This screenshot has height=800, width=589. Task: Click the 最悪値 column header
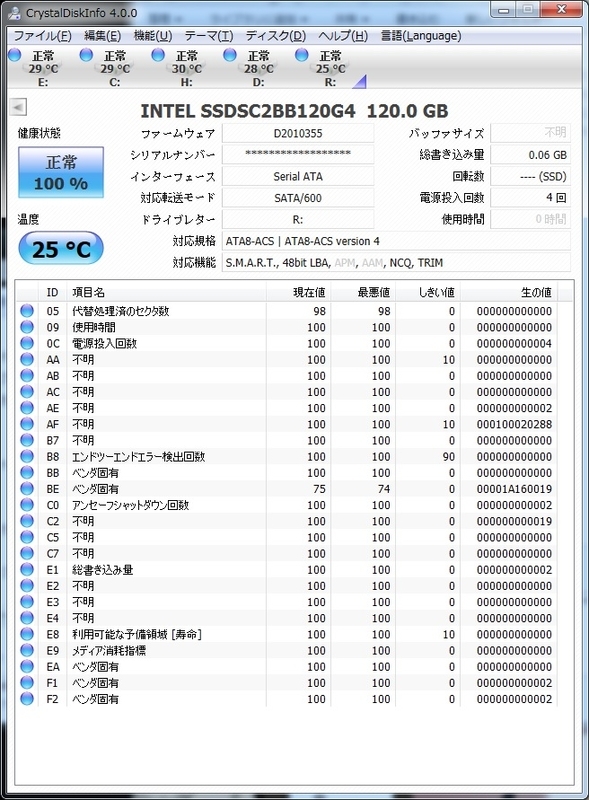coord(363,292)
